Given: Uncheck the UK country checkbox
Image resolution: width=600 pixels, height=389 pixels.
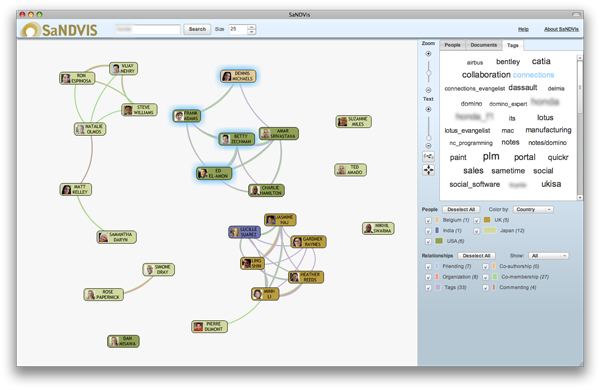Looking at the screenshot, I should (x=476, y=220).
